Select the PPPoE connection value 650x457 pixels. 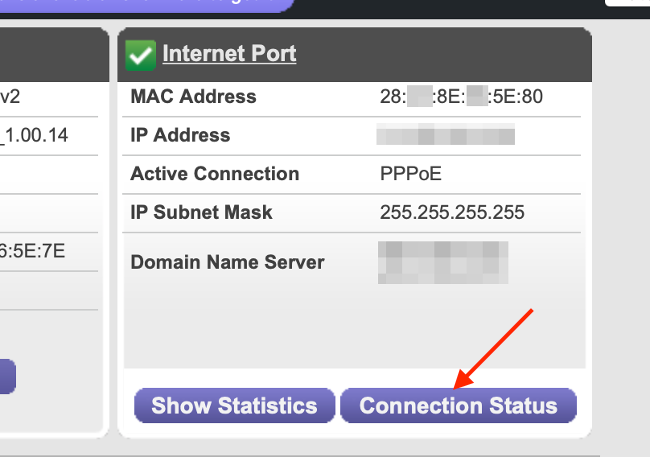point(410,174)
